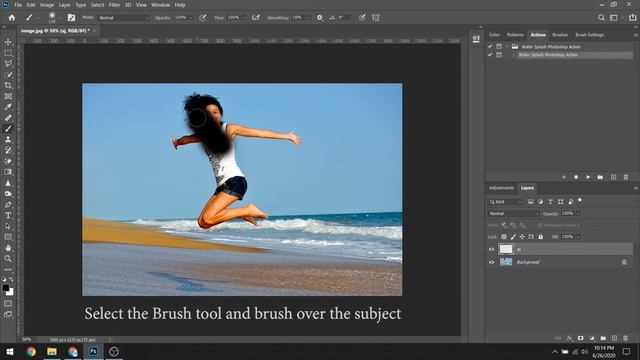Select the Lasso tool
The width and height of the screenshot is (640, 360).
[8, 64]
